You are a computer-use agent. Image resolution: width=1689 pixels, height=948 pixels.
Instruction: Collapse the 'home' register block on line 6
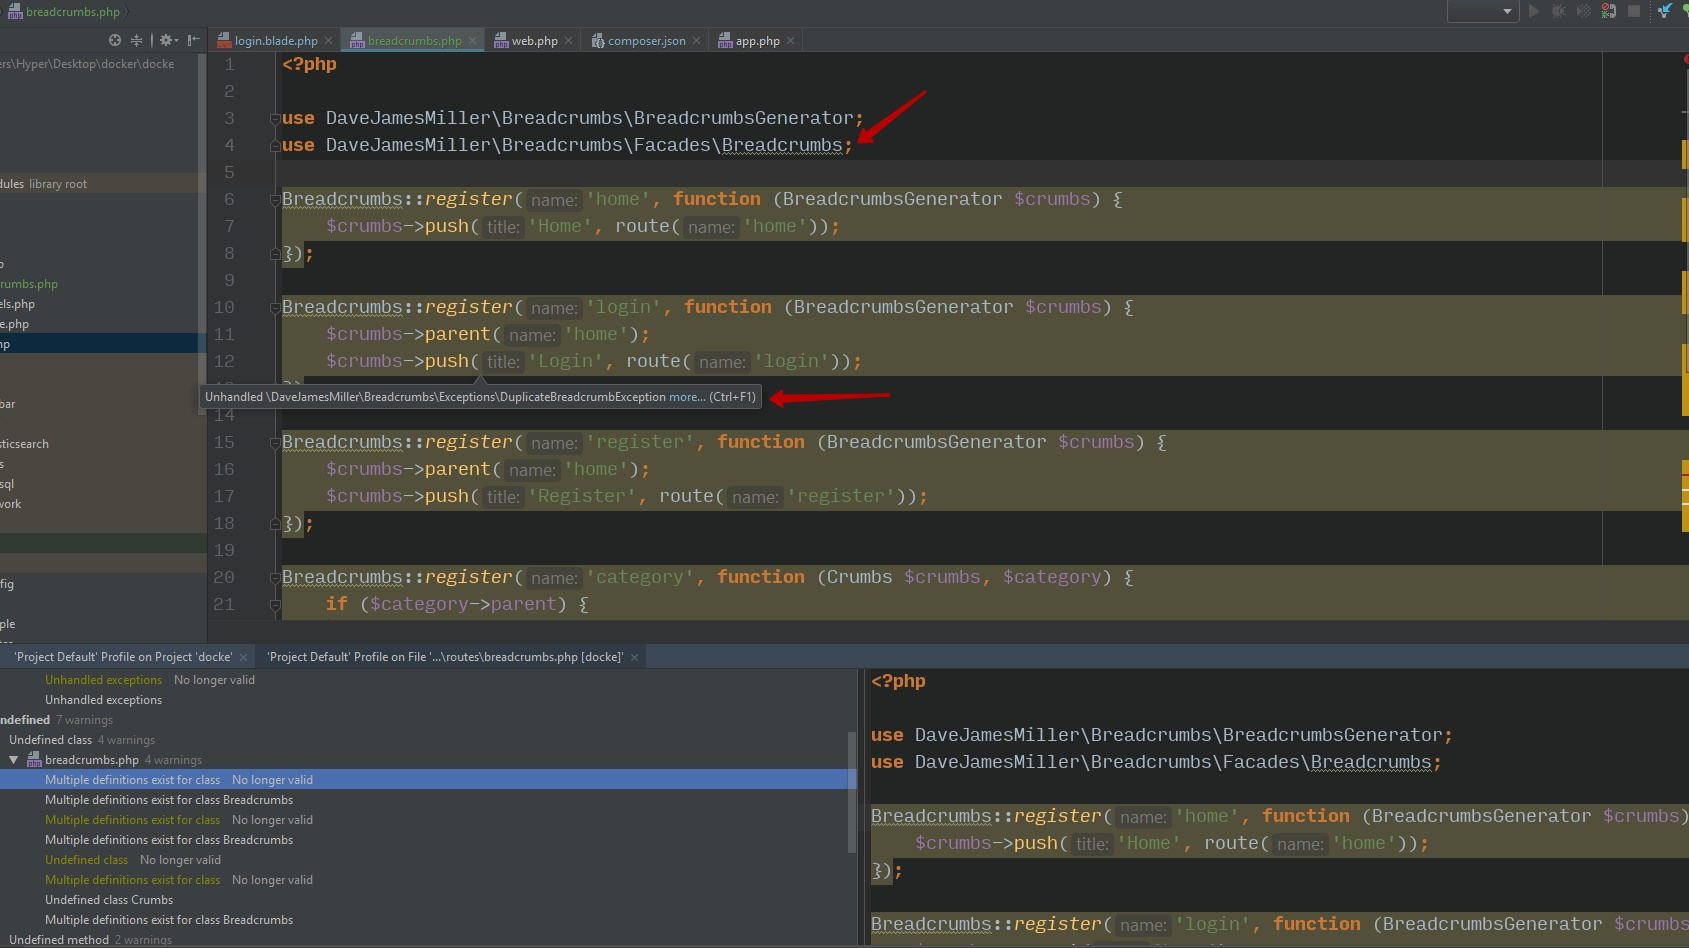[x=275, y=200]
